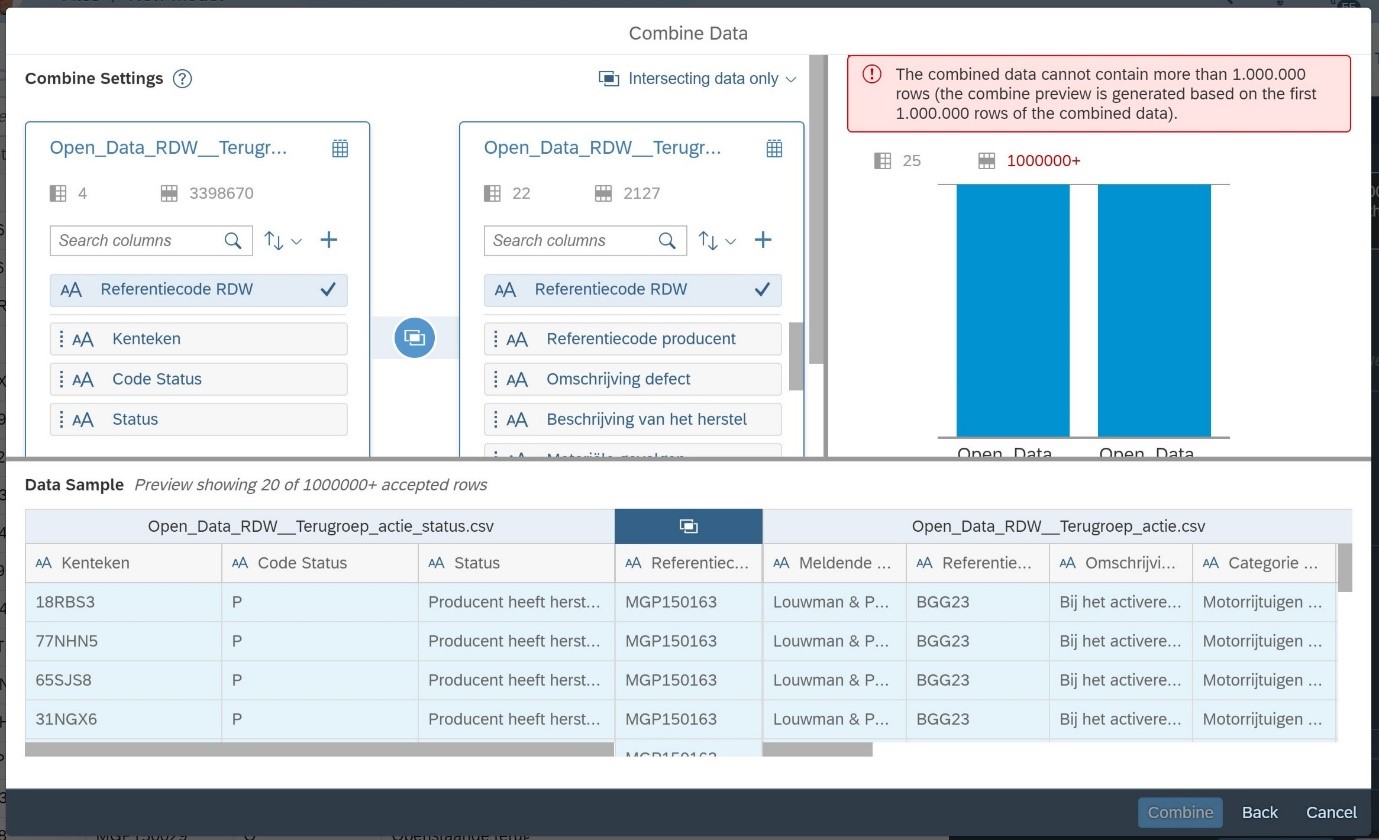Select the Omschrijving defect column
Viewport: 1379px width, 840px height.
(633, 379)
